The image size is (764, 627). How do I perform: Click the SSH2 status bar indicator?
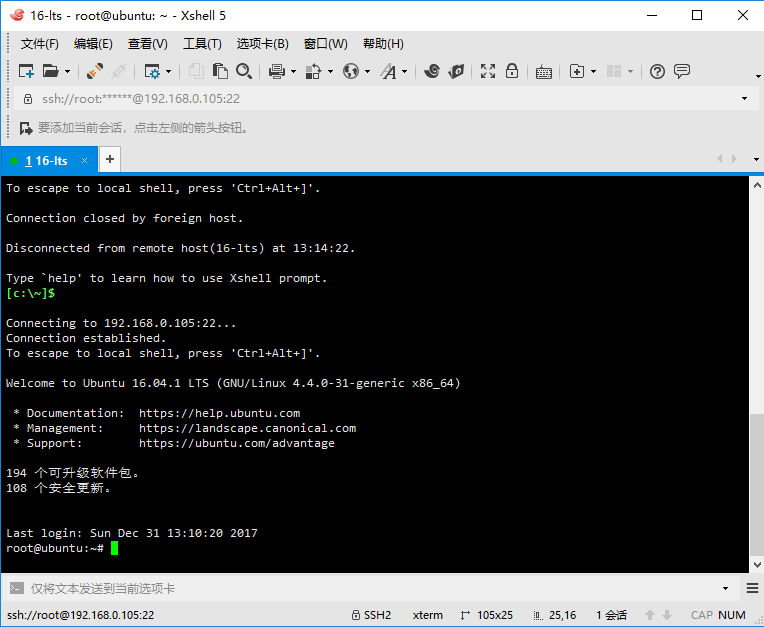tap(372, 615)
